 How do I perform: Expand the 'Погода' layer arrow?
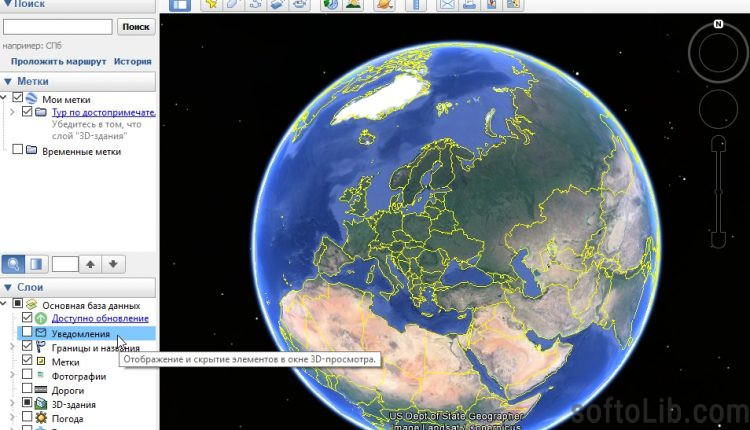click(12, 418)
